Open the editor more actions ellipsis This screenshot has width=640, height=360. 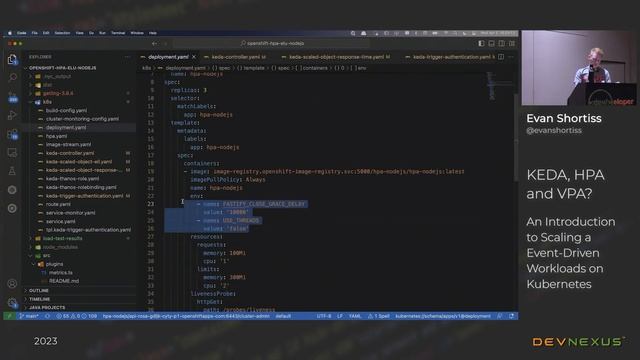tap(511, 57)
